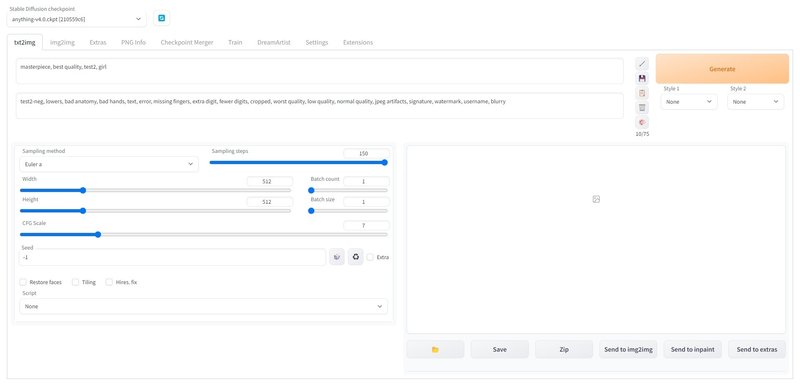Click the 10/75 token counter text

coord(642,134)
